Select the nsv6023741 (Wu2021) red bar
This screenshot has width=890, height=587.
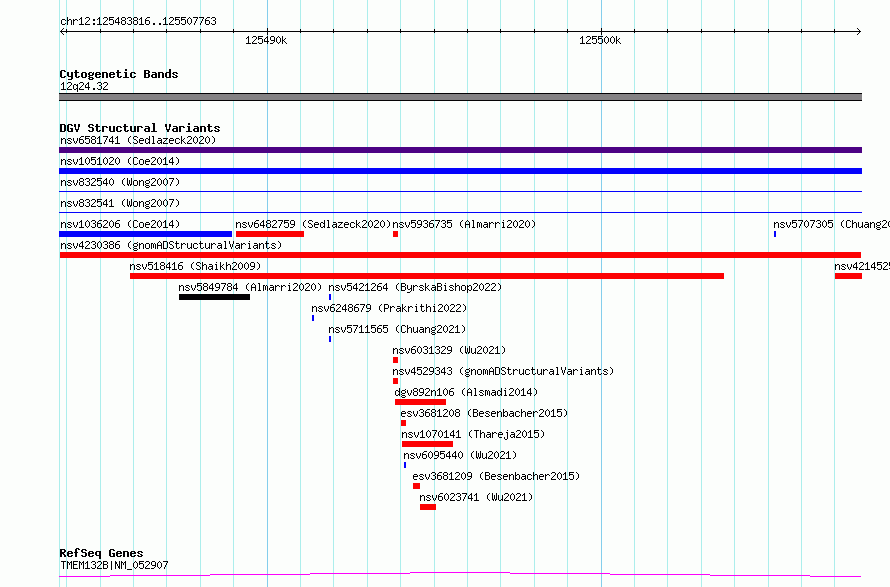click(x=428, y=507)
